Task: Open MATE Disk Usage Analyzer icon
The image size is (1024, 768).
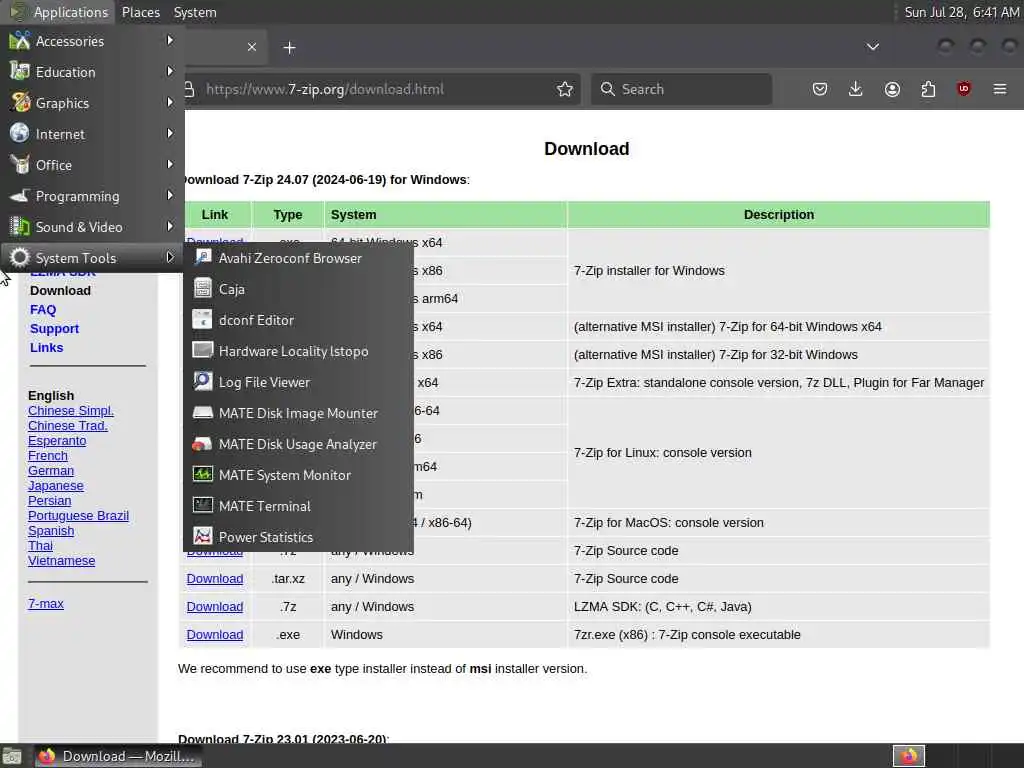Action: [x=202, y=443]
